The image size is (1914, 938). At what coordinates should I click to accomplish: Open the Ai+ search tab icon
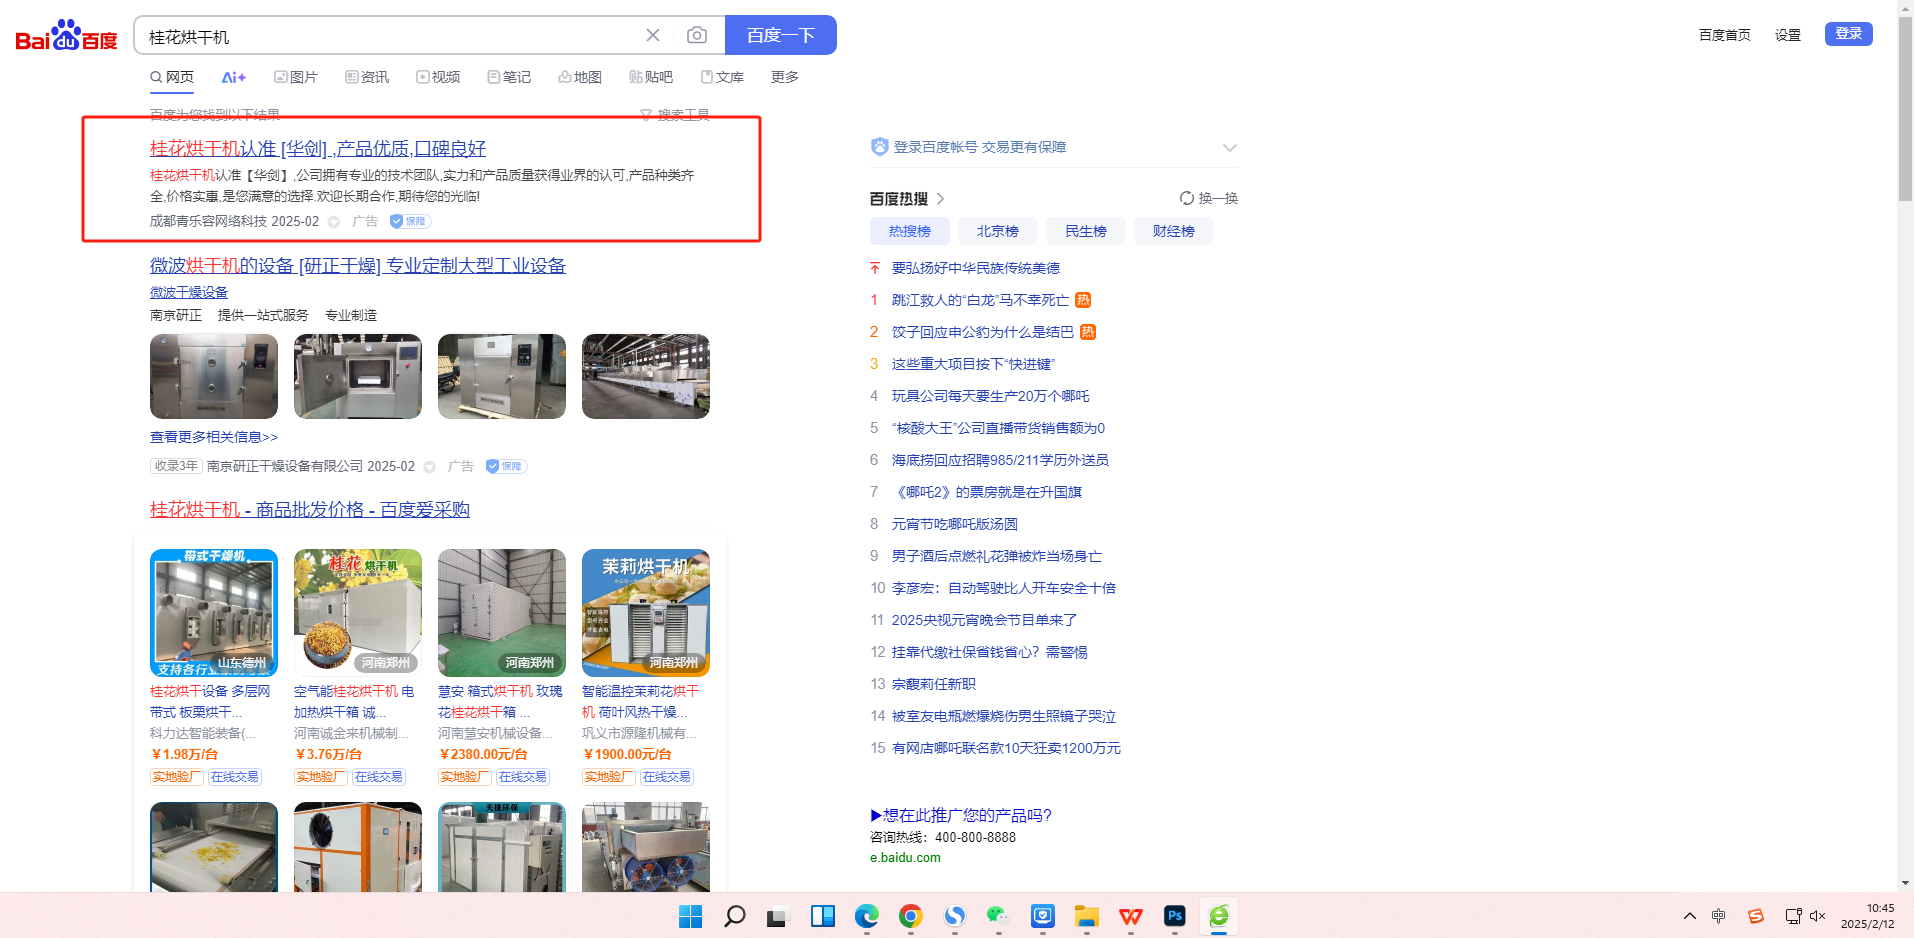click(x=233, y=77)
